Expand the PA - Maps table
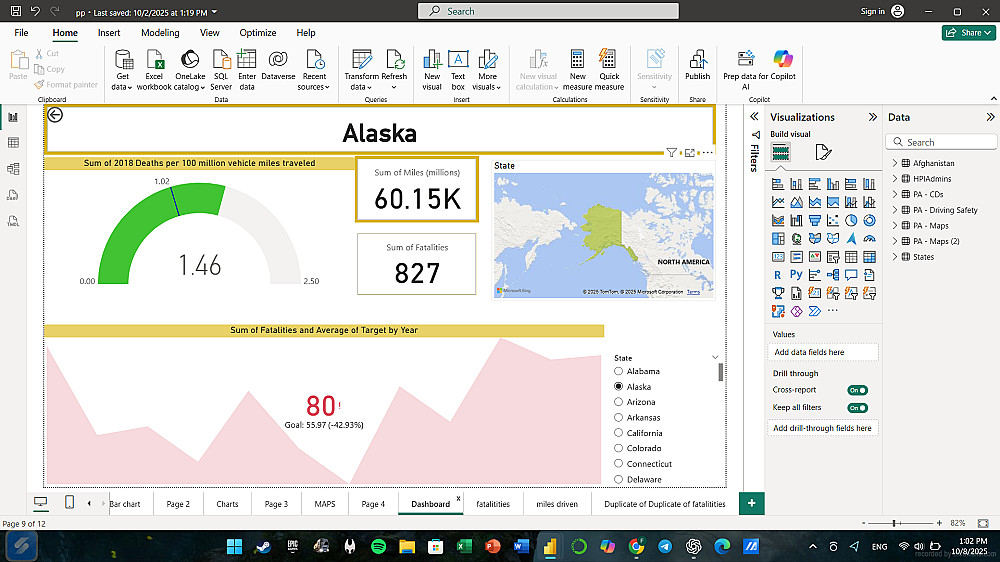The height and width of the screenshot is (562, 1000). pyautogui.click(x=895, y=226)
